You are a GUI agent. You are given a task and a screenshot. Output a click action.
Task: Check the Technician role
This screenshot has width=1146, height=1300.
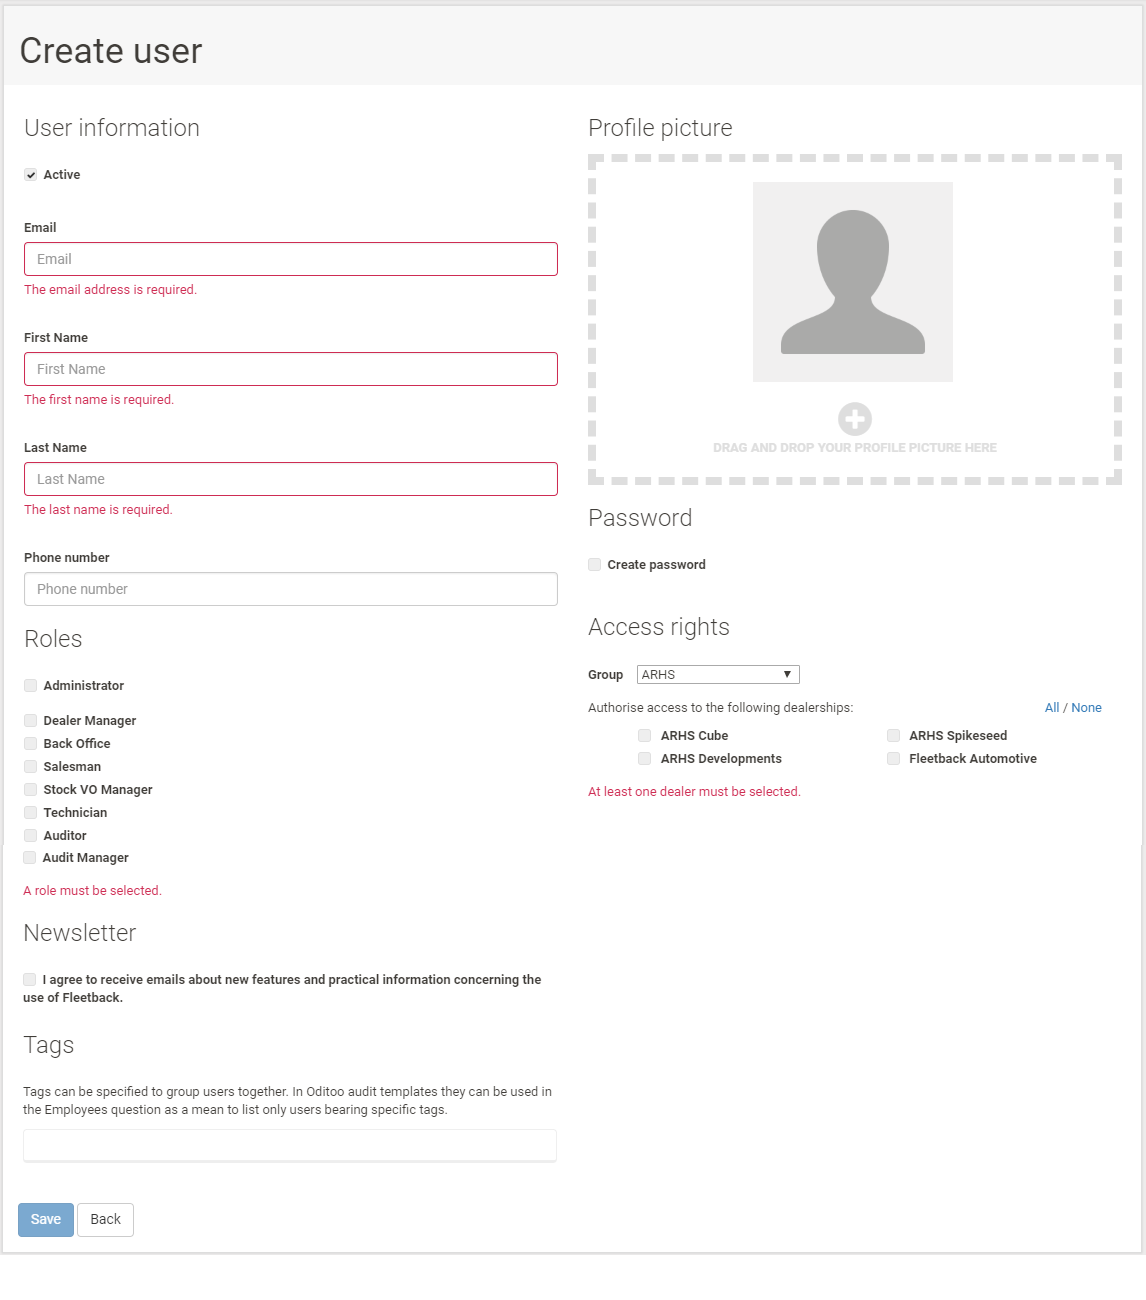point(30,812)
